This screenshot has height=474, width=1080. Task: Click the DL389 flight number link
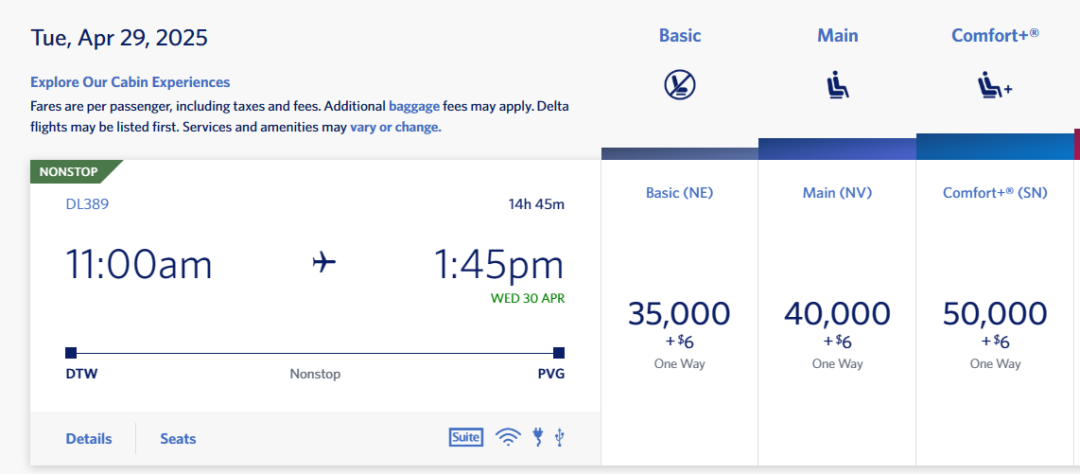click(x=87, y=204)
